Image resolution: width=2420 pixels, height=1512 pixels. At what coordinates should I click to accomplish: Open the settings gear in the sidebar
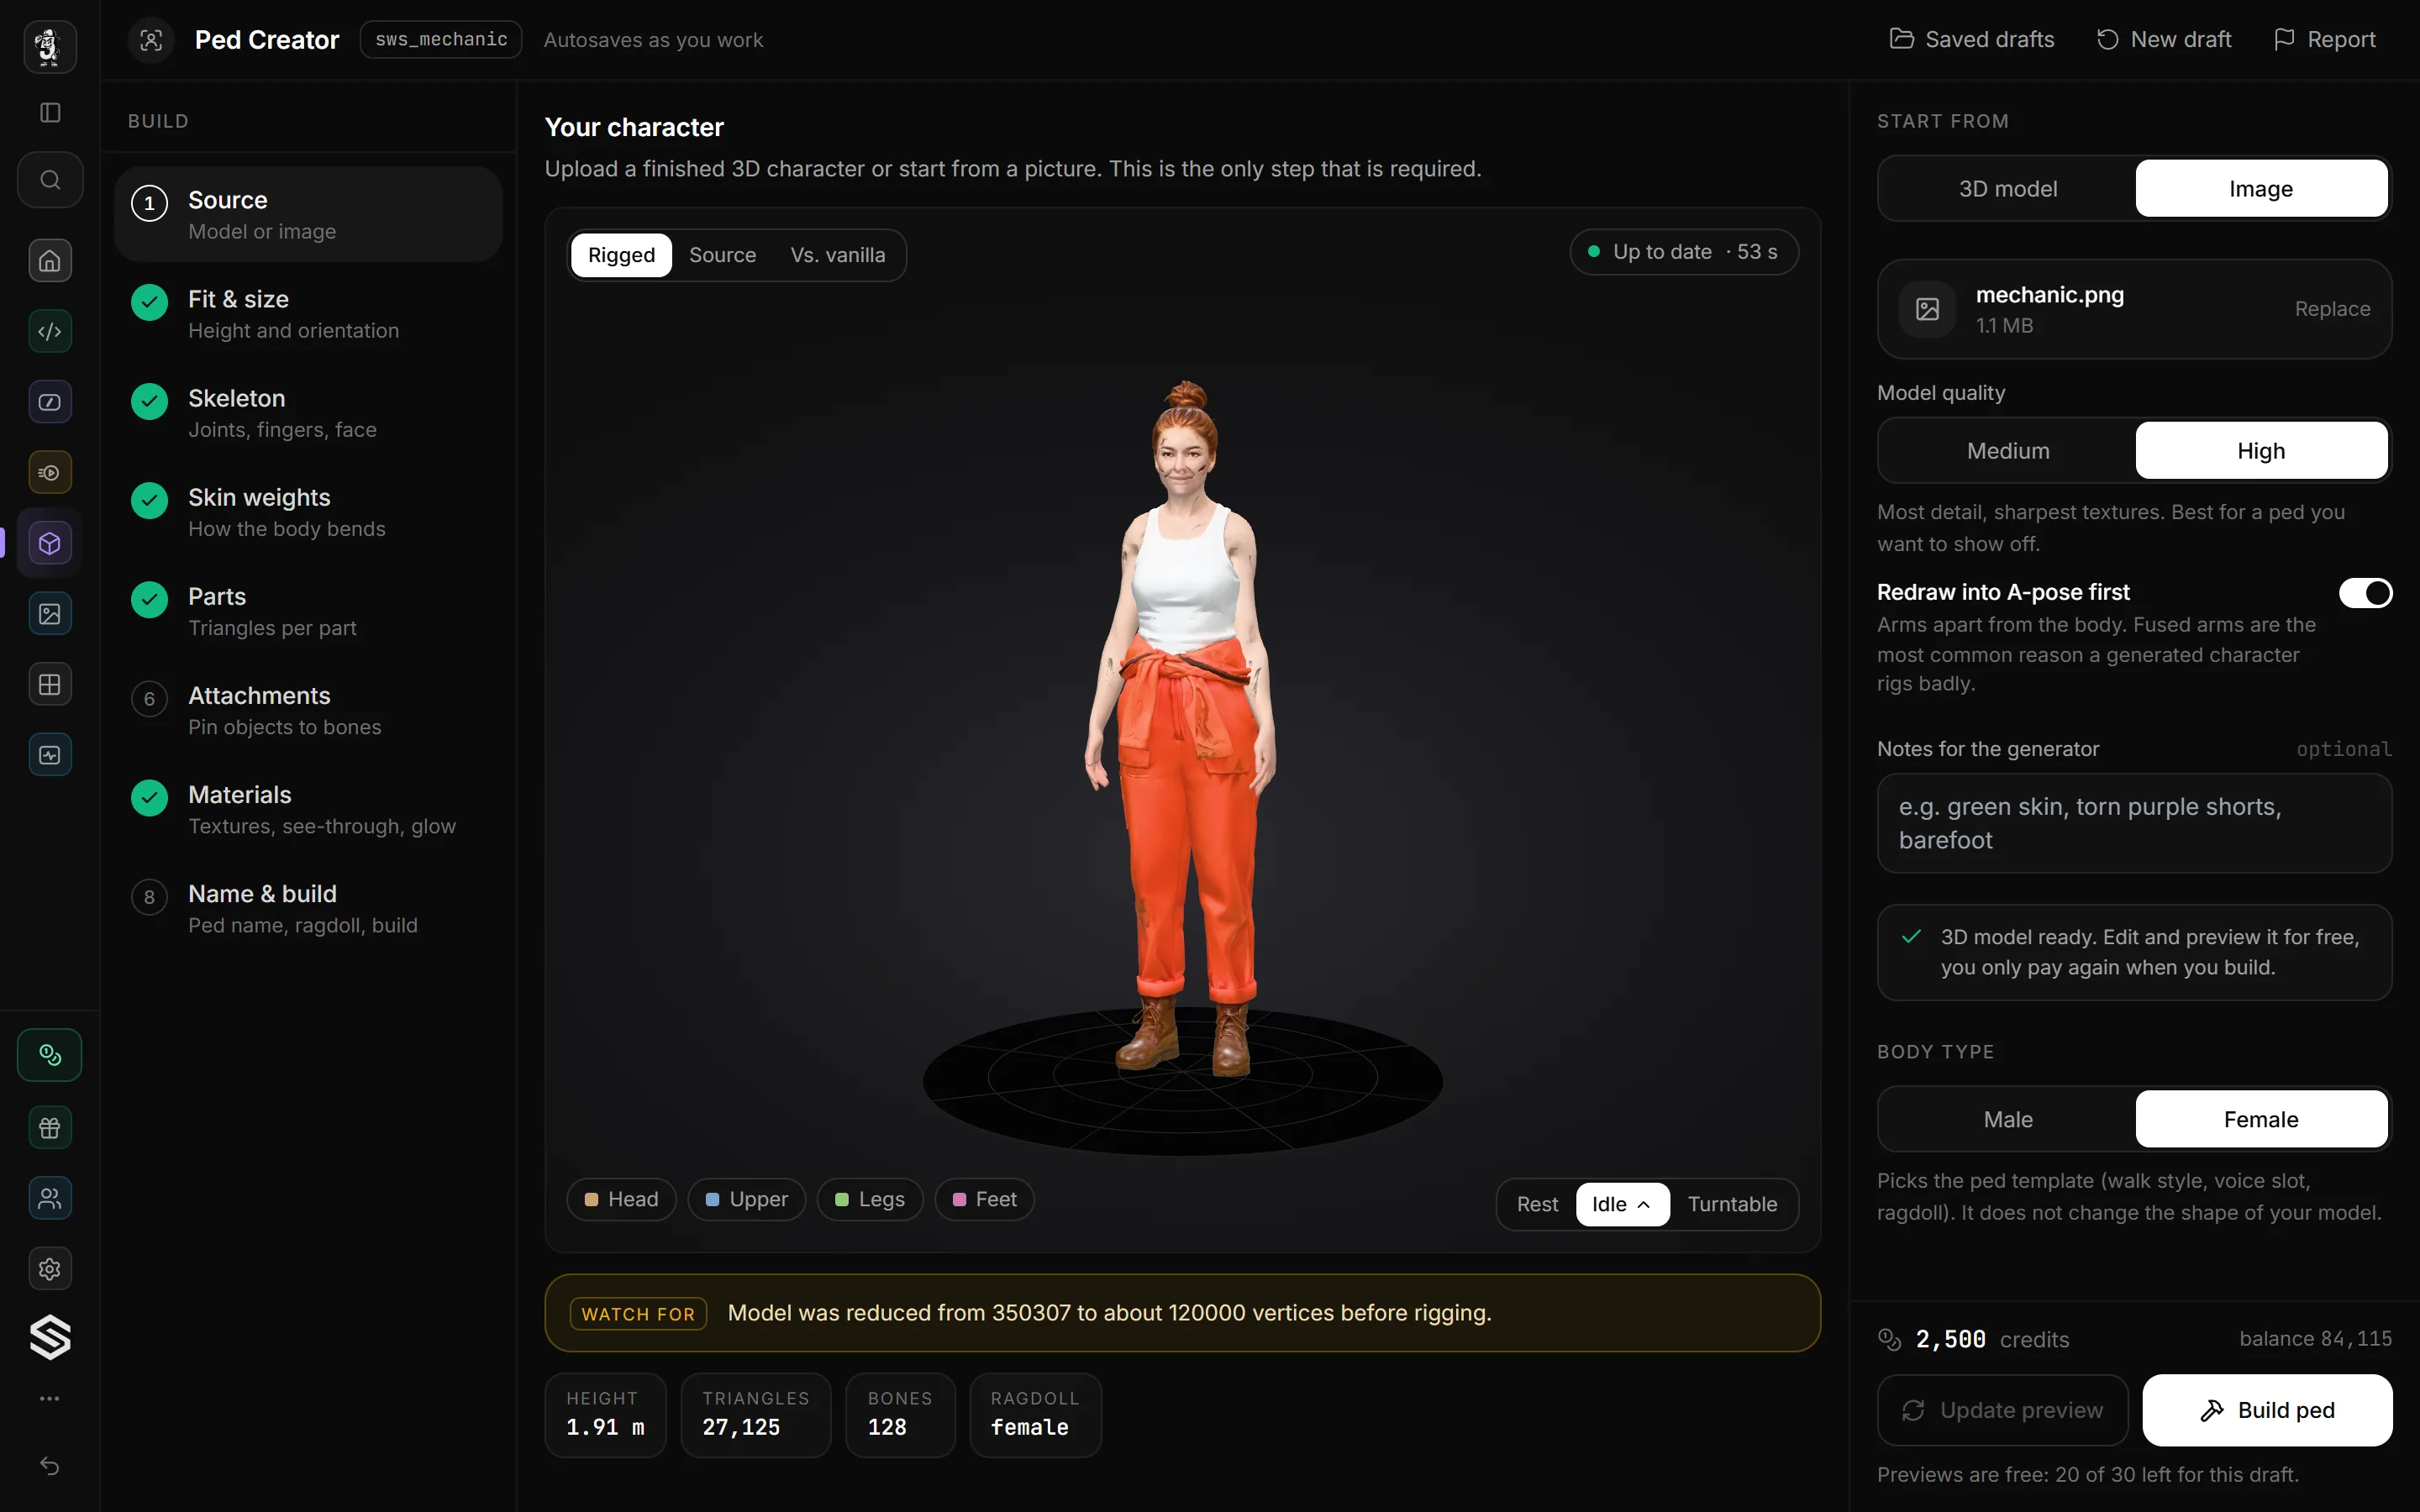tap(50, 1269)
